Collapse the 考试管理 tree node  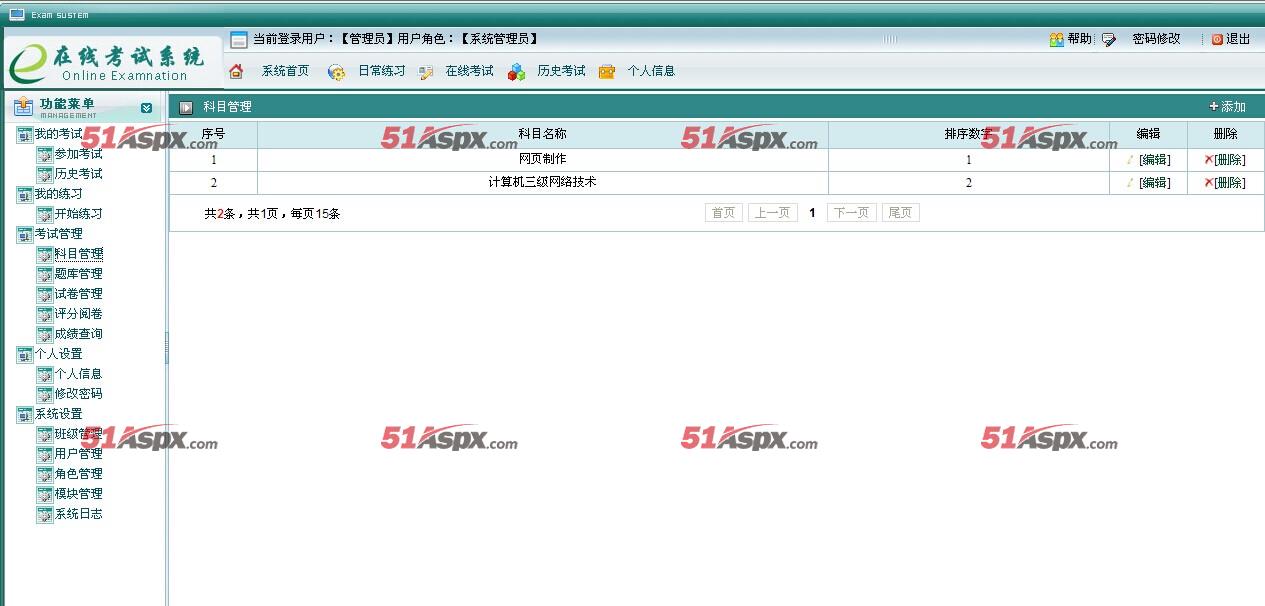coord(25,234)
